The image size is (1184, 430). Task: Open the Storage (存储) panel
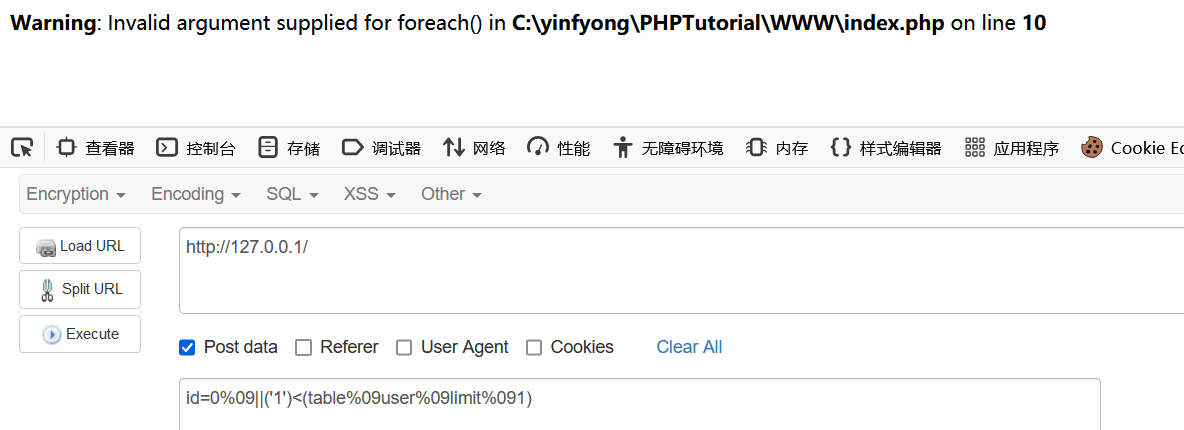tap(288, 147)
